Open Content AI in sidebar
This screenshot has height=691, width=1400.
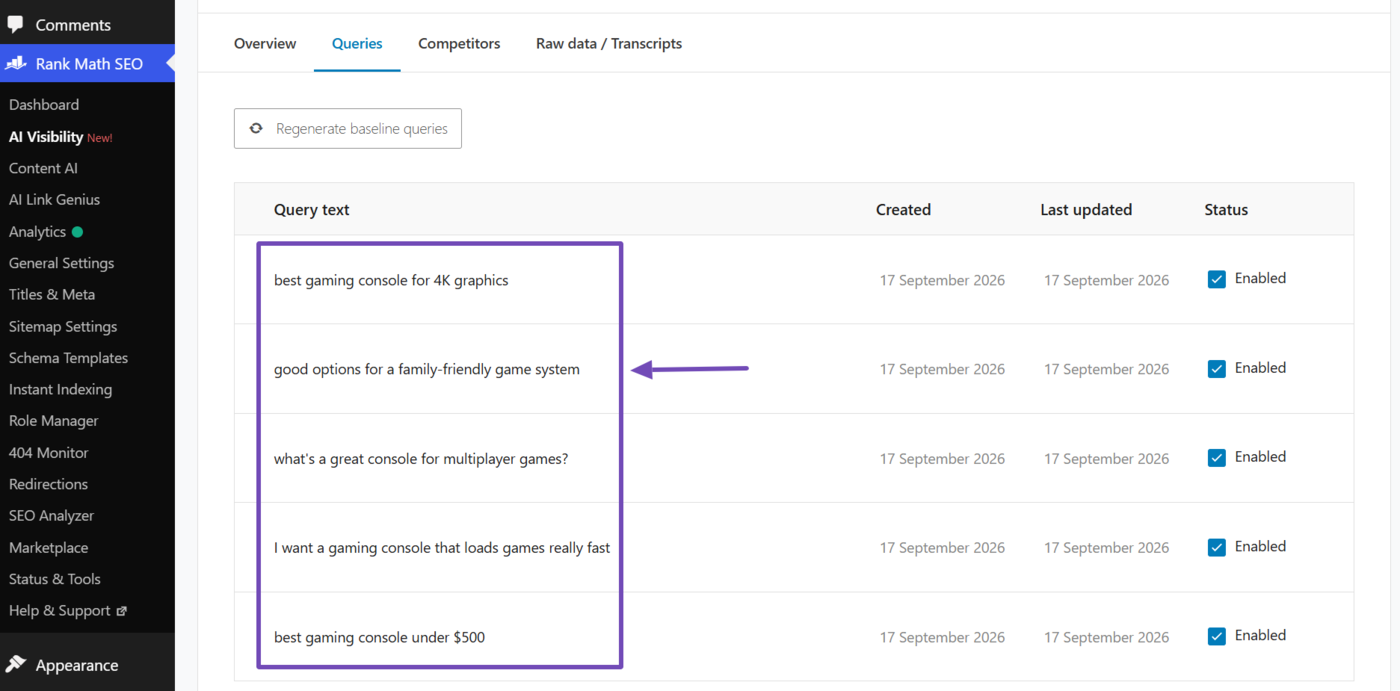(43, 168)
